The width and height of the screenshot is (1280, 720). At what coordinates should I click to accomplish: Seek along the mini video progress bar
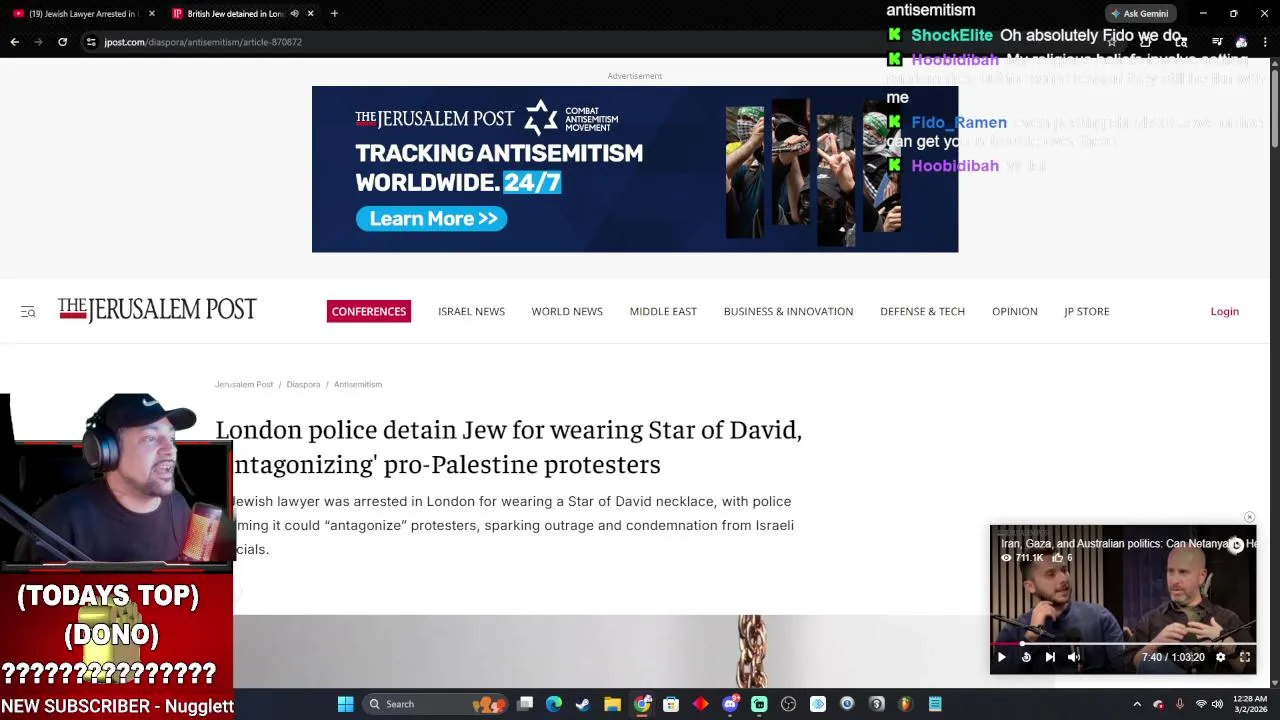tap(1123, 644)
